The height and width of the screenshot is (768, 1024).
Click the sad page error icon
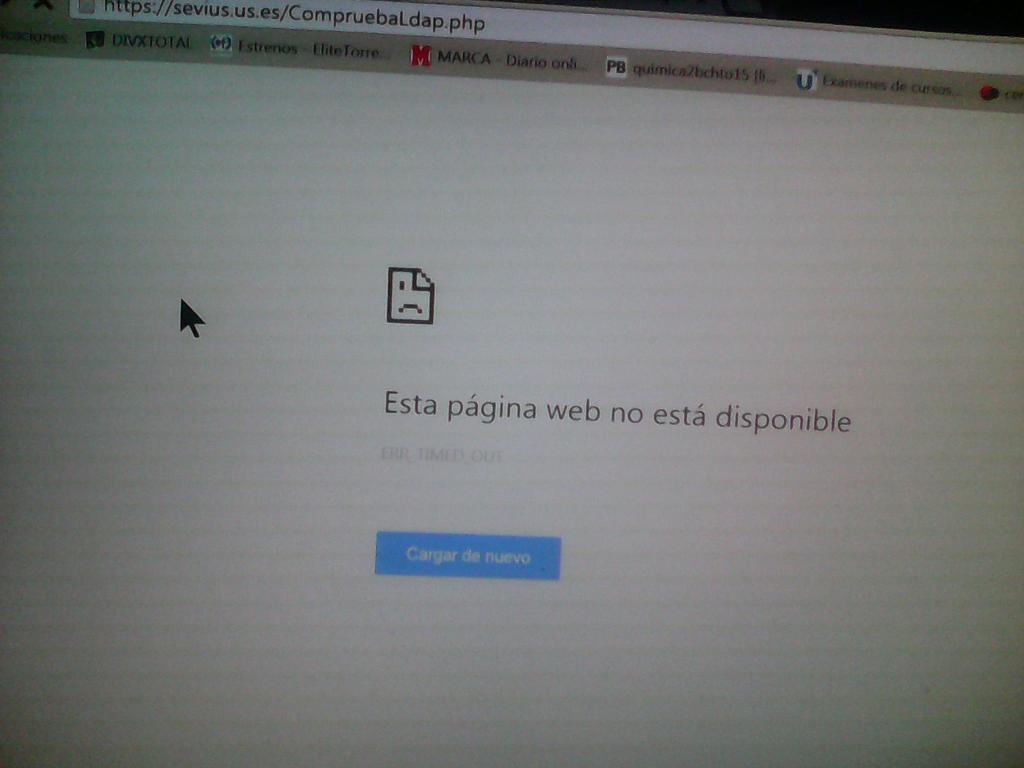click(410, 295)
